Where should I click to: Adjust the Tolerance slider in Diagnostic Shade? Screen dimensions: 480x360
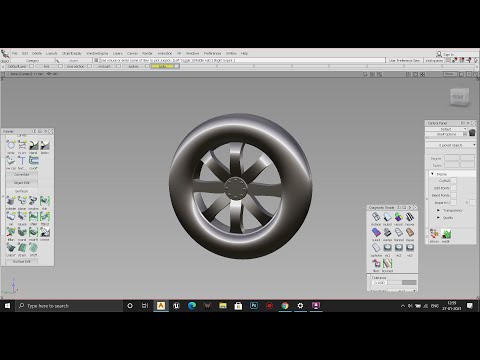pyautogui.click(x=402, y=283)
